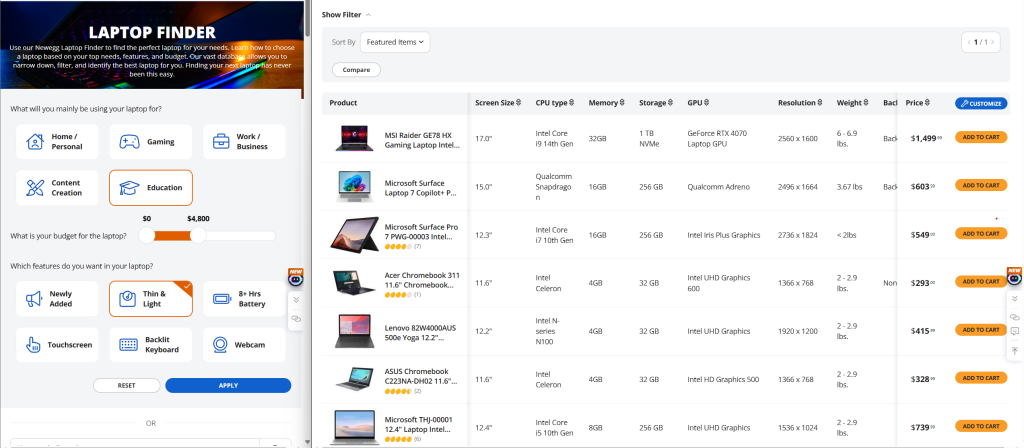
Task: Click the Compare button
Action: [356, 70]
